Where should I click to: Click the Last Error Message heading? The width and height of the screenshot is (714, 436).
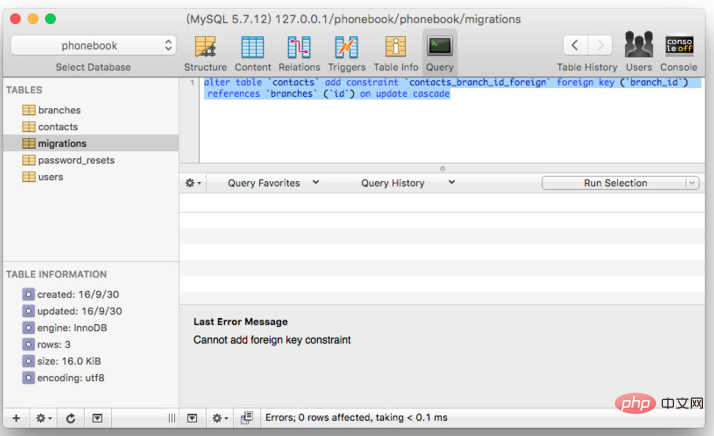pyautogui.click(x=240, y=322)
